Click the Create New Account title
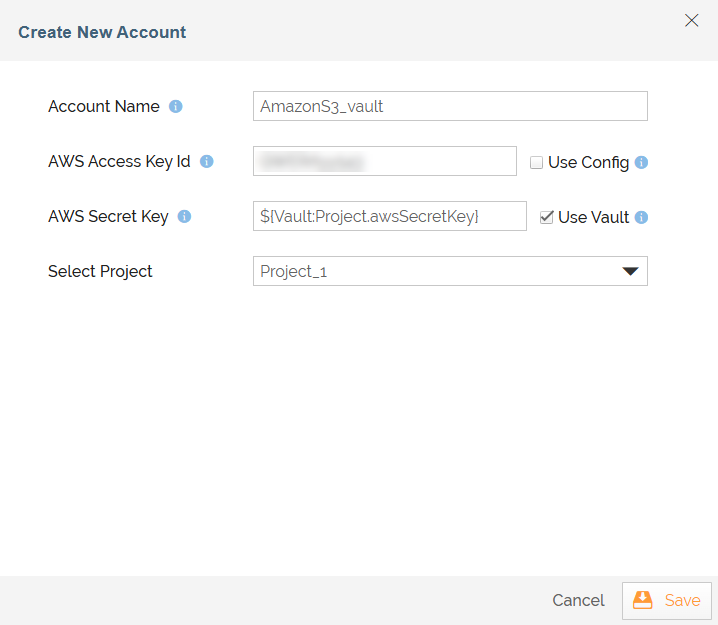Image resolution: width=718 pixels, height=625 pixels. click(102, 32)
